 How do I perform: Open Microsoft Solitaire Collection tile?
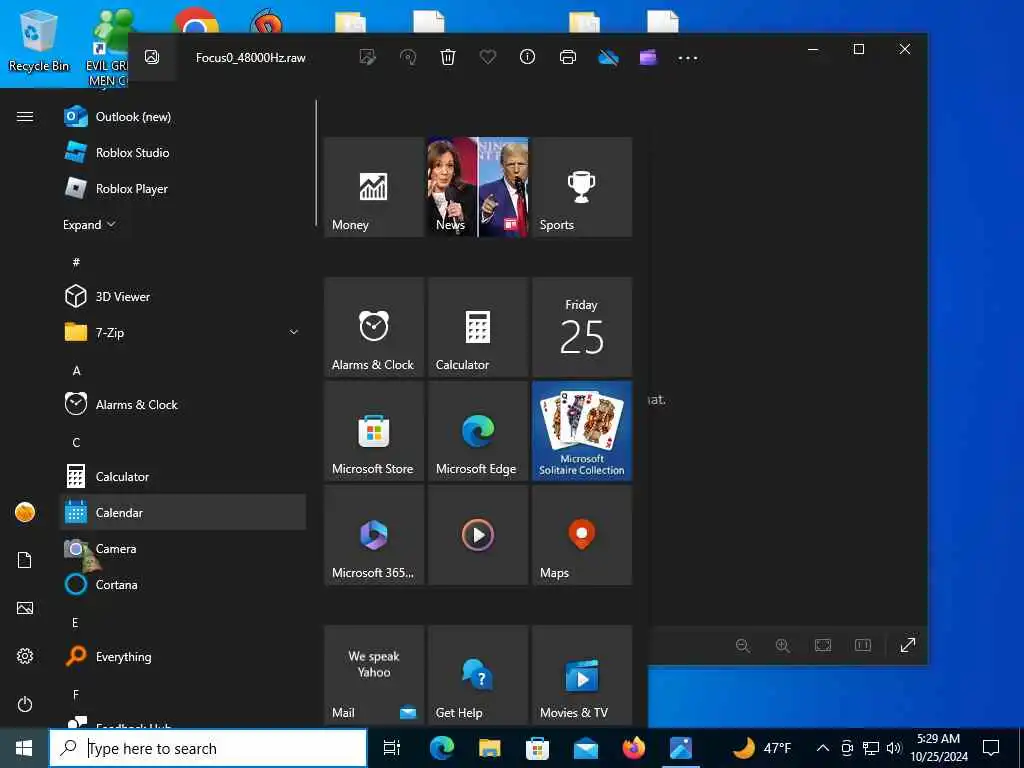(x=582, y=431)
